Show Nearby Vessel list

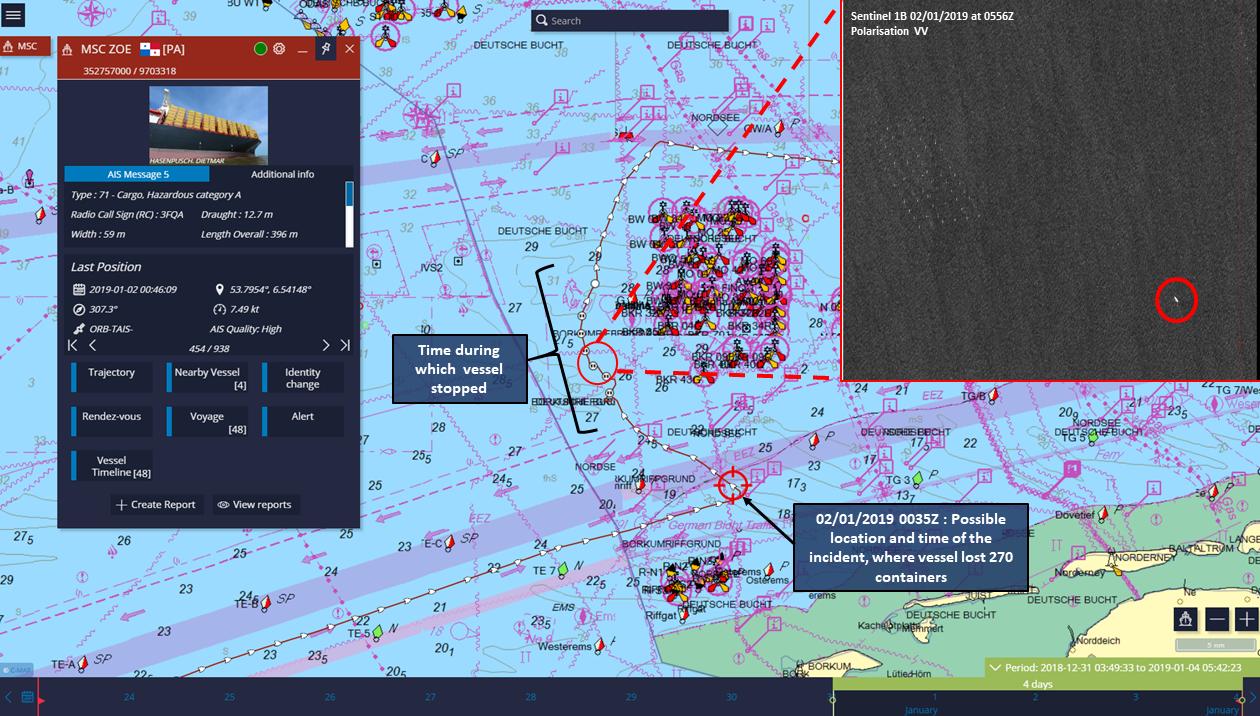tap(207, 377)
